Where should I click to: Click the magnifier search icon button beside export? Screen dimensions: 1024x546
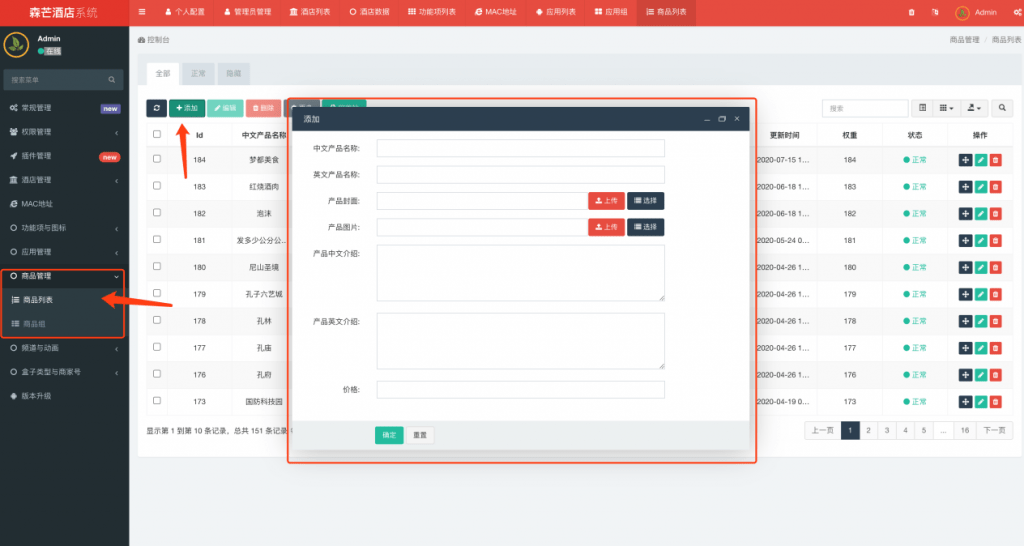coord(1001,108)
